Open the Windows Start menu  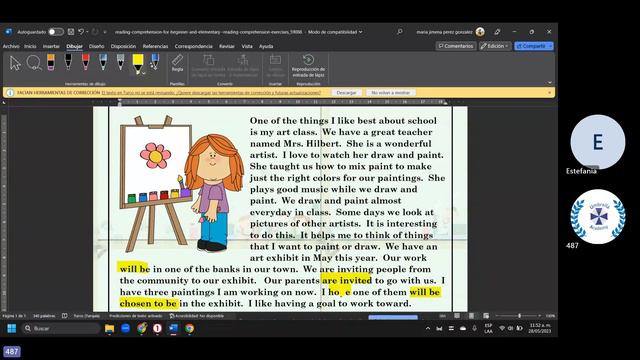point(11,328)
